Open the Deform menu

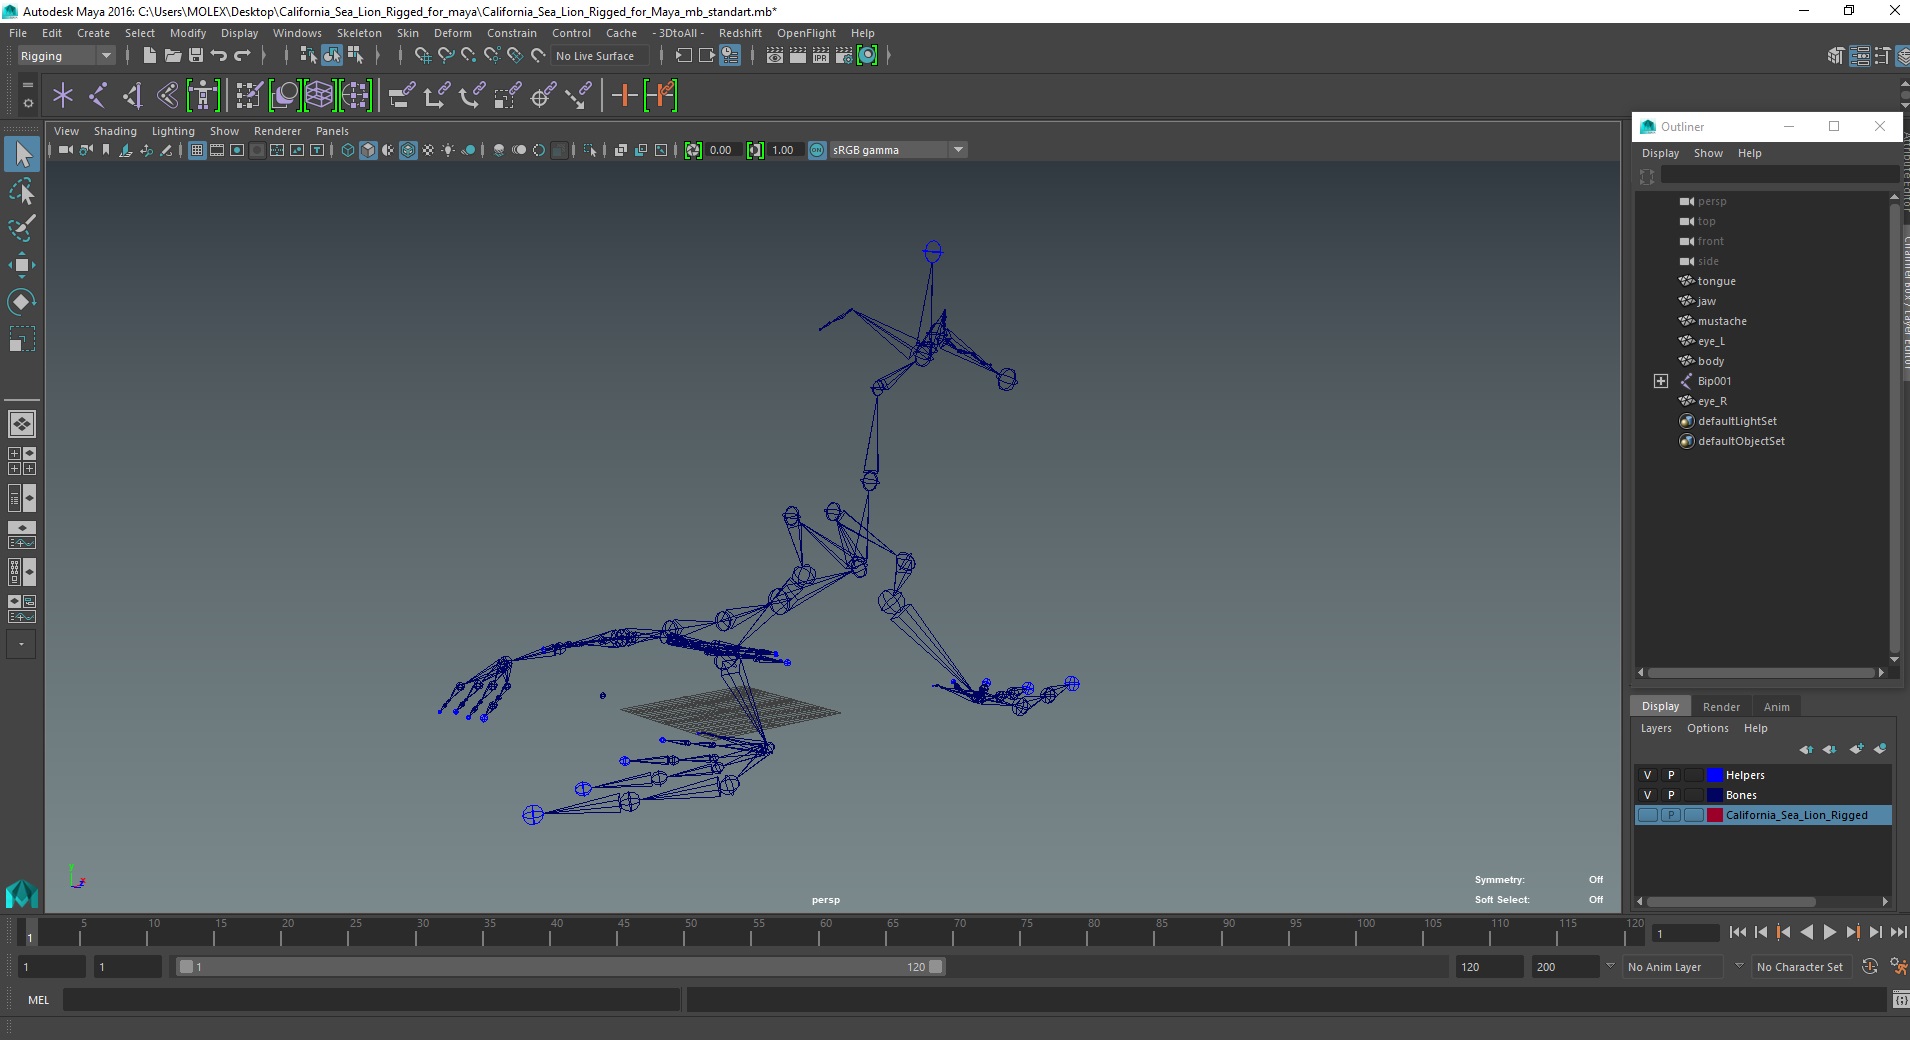[x=452, y=33]
